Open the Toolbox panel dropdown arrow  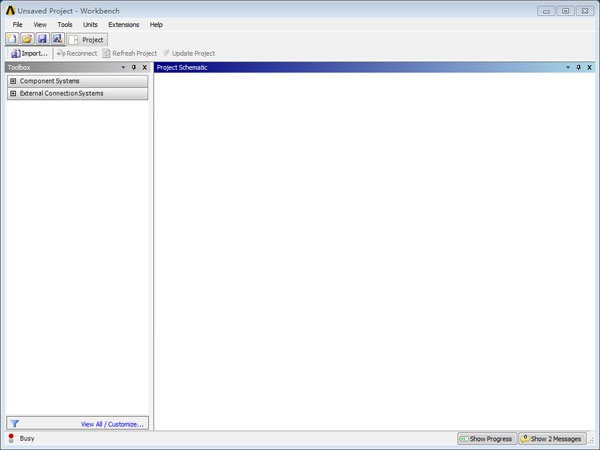pyautogui.click(x=123, y=67)
